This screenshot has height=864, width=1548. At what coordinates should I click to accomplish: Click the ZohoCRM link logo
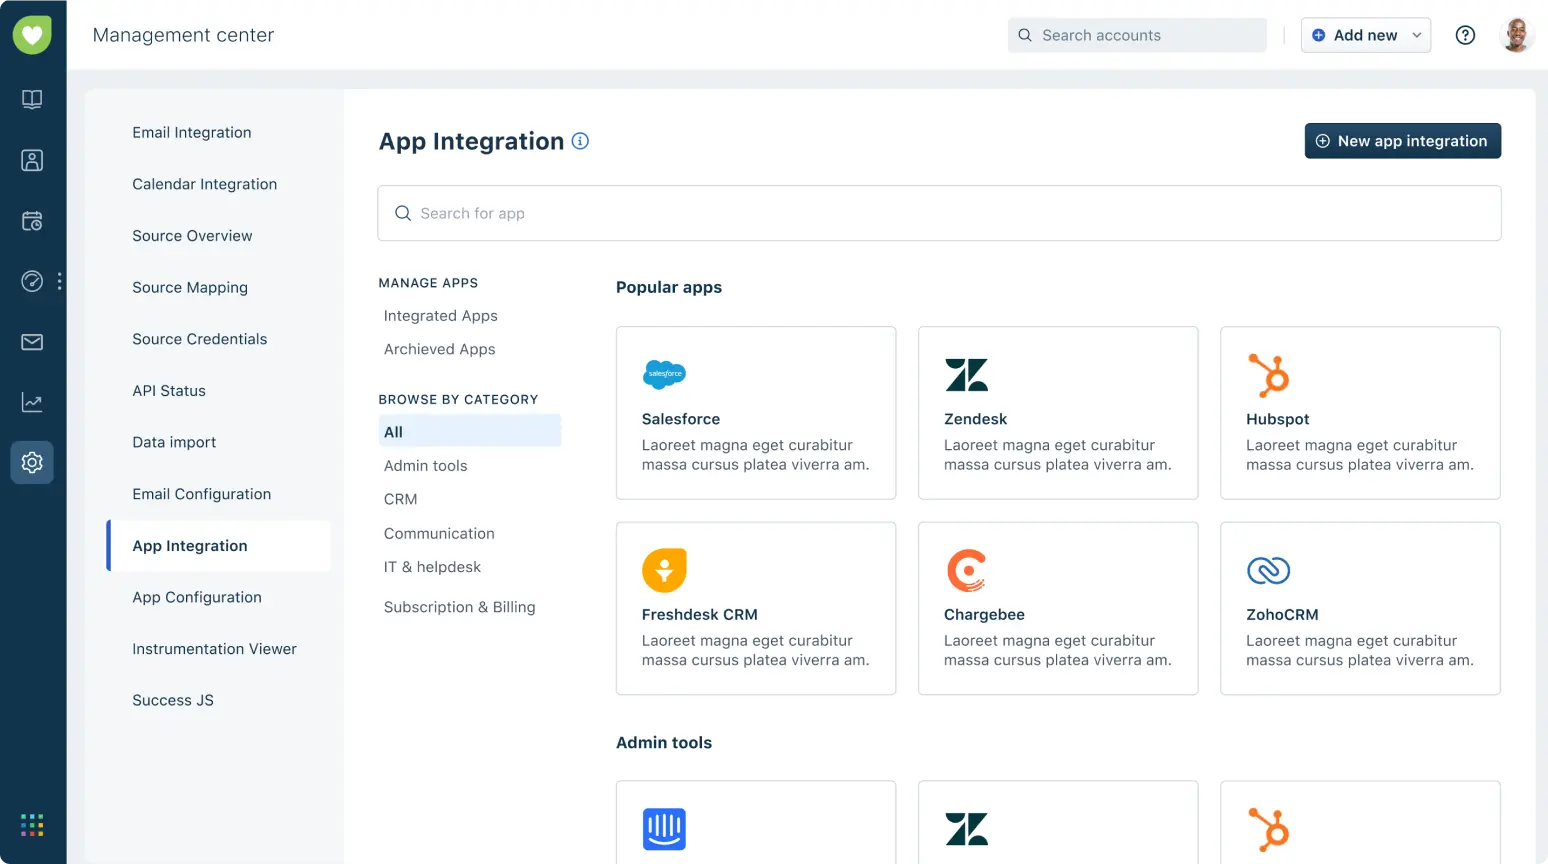tap(1269, 570)
